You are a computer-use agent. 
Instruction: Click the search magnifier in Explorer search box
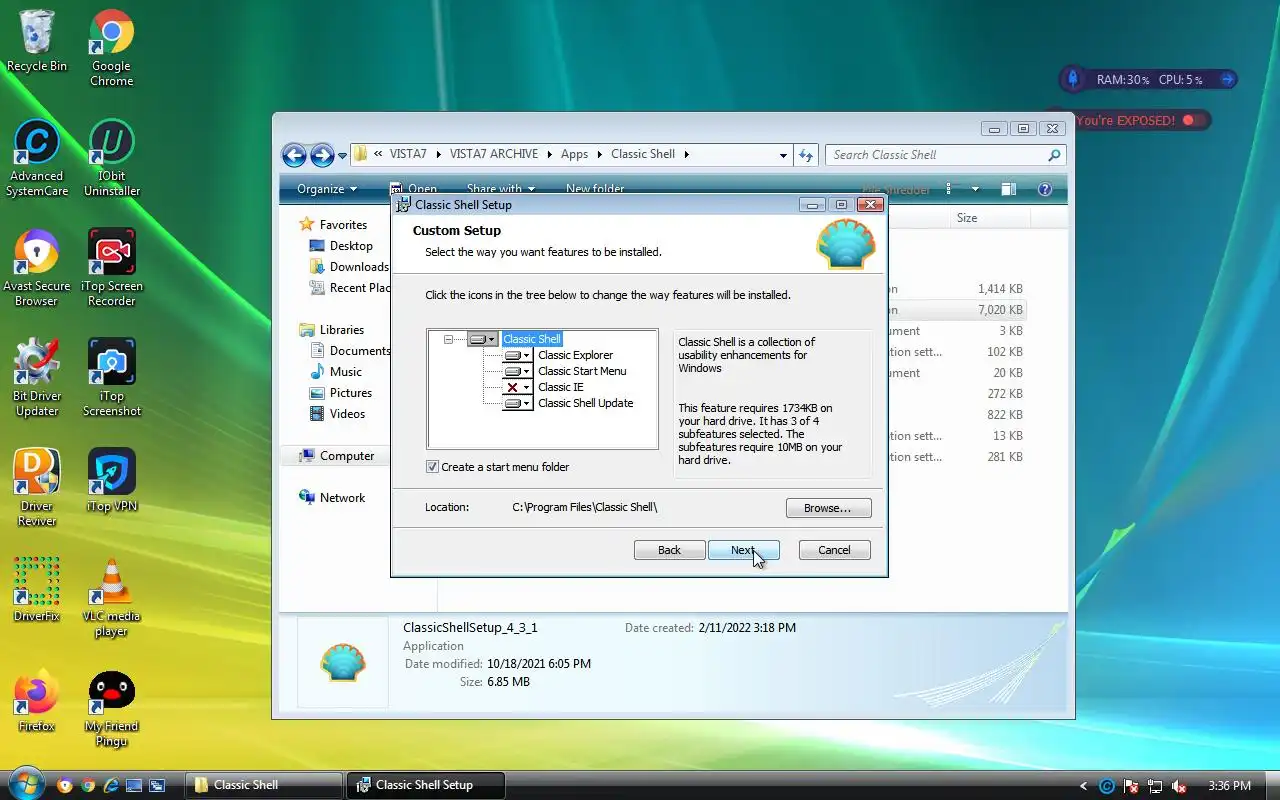[x=1053, y=155]
